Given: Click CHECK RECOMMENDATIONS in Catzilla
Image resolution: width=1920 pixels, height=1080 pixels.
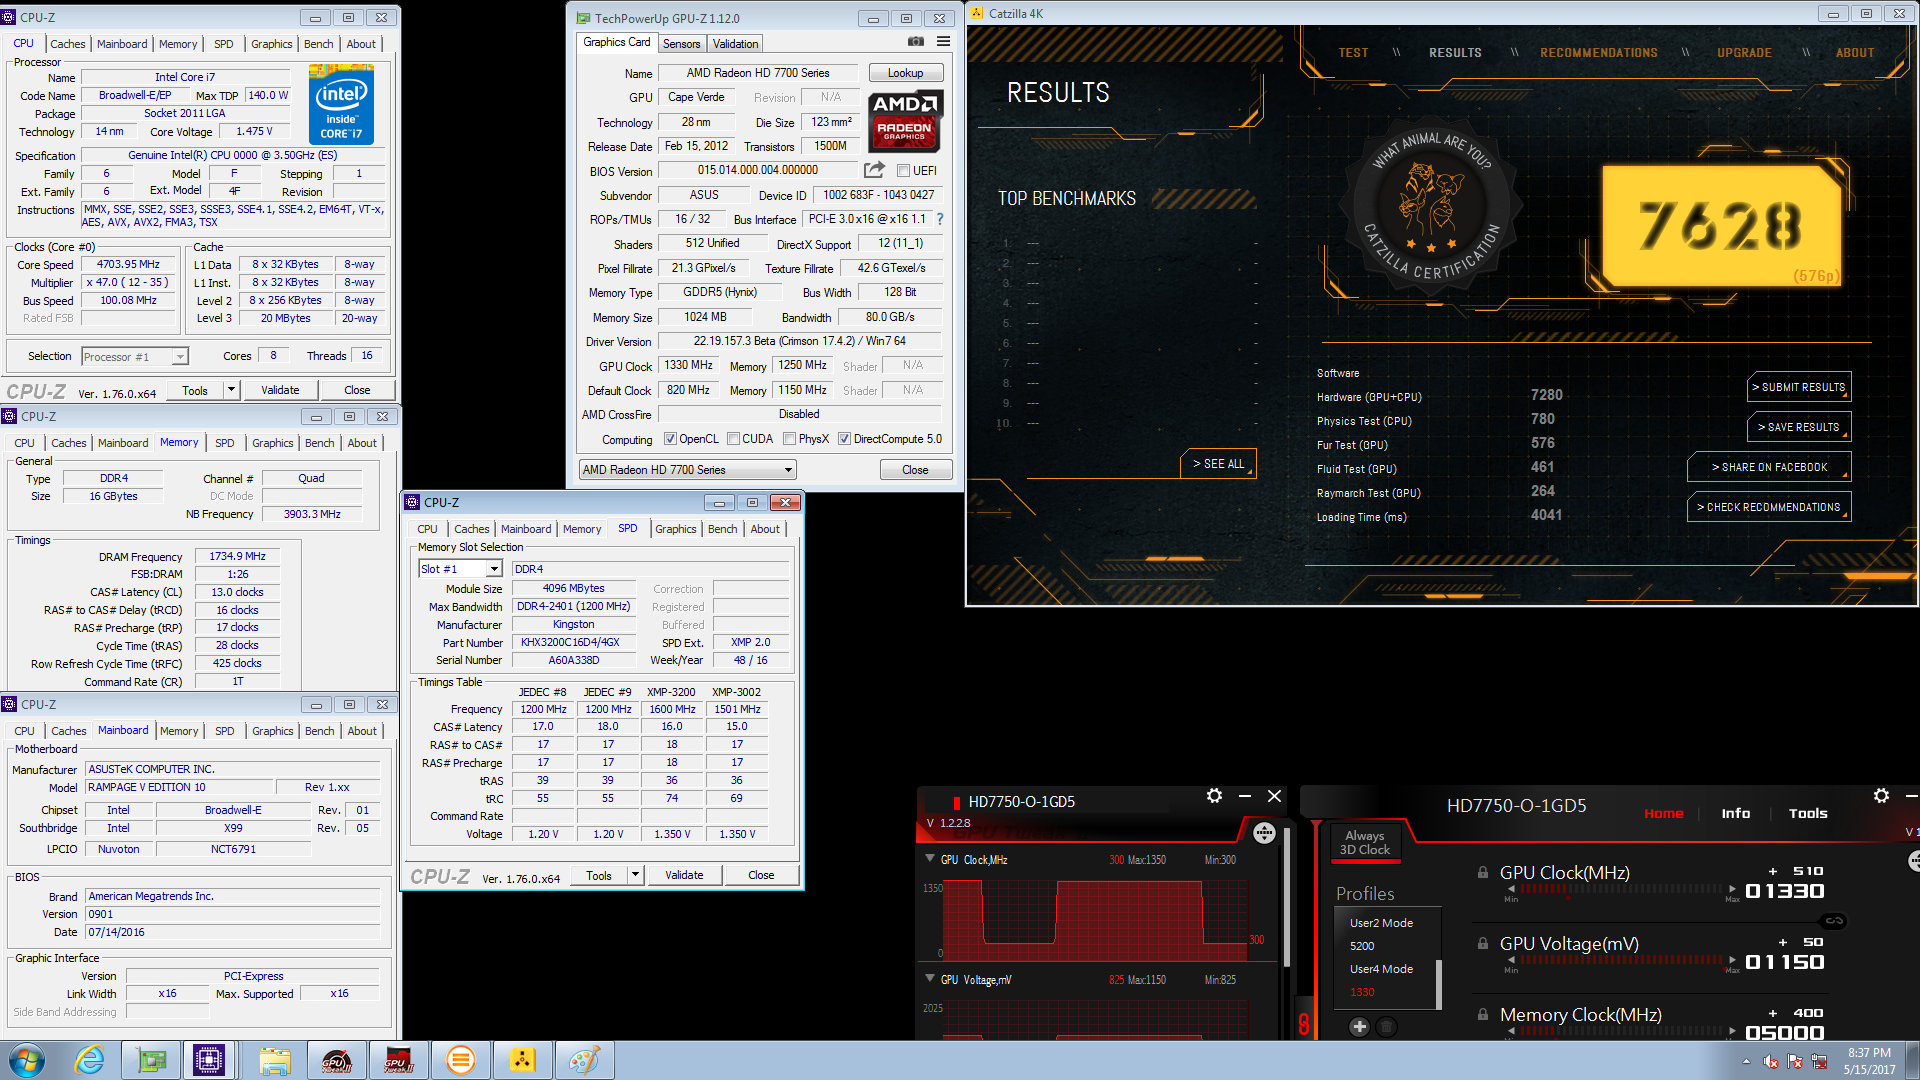Looking at the screenshot, I should click(1768, 507).
